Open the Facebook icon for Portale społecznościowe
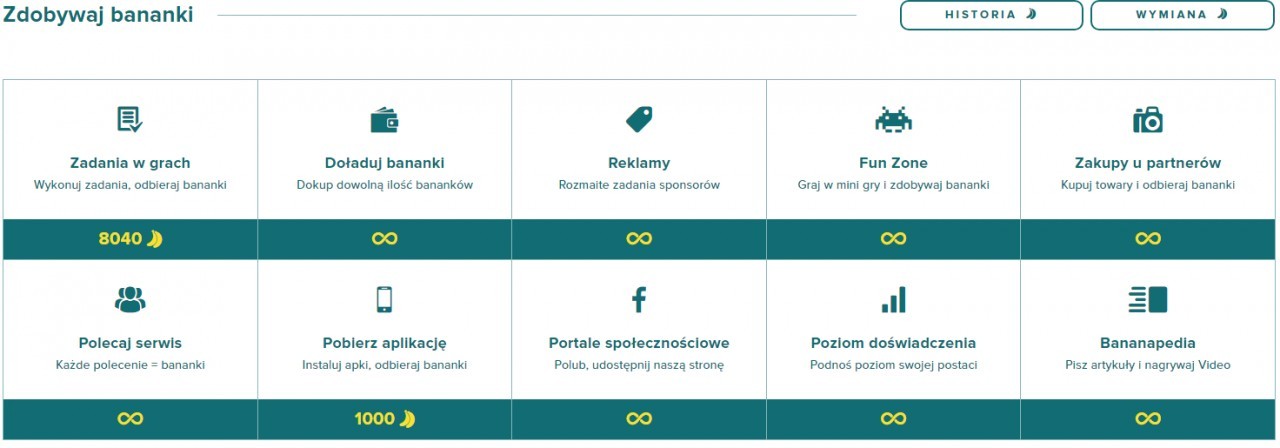The image size is (1280, 448). pyautogui.click(x=639, y=299)
